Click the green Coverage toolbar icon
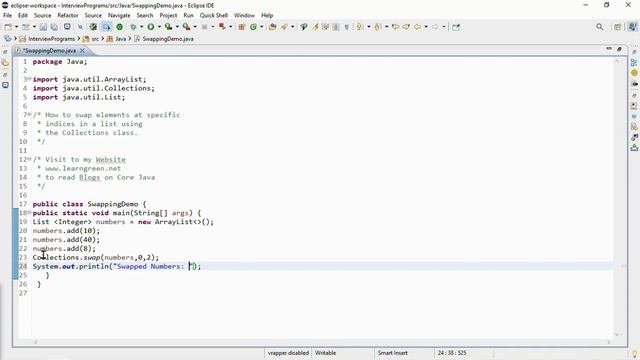 tap(120, 27)
